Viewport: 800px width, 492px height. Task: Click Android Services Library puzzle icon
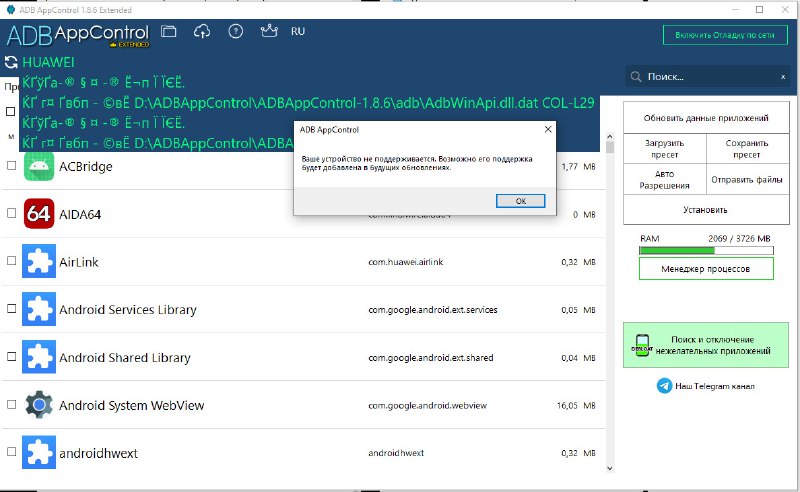(x=39, y=309)
